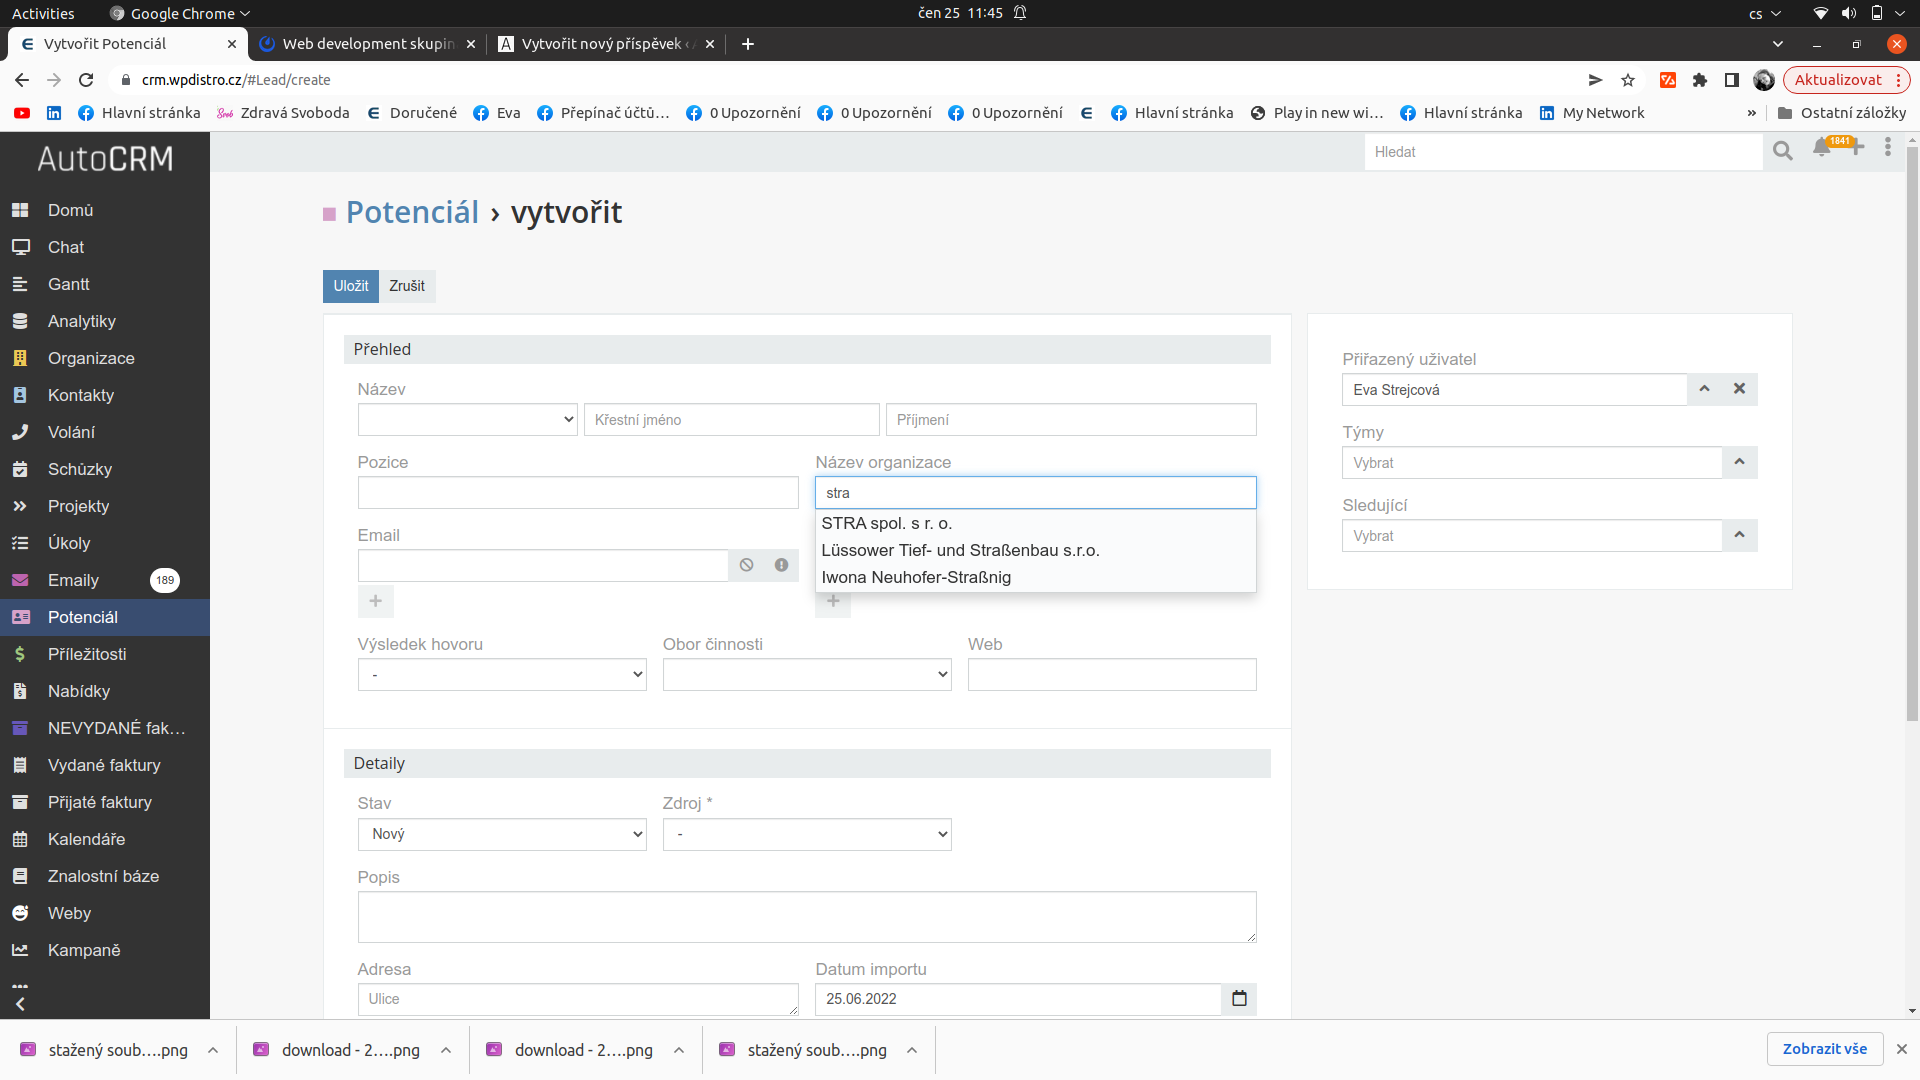Select Zdroj dropdown value
The width and height of the screenshot is (1920, 1080).
tap(806, 832)
